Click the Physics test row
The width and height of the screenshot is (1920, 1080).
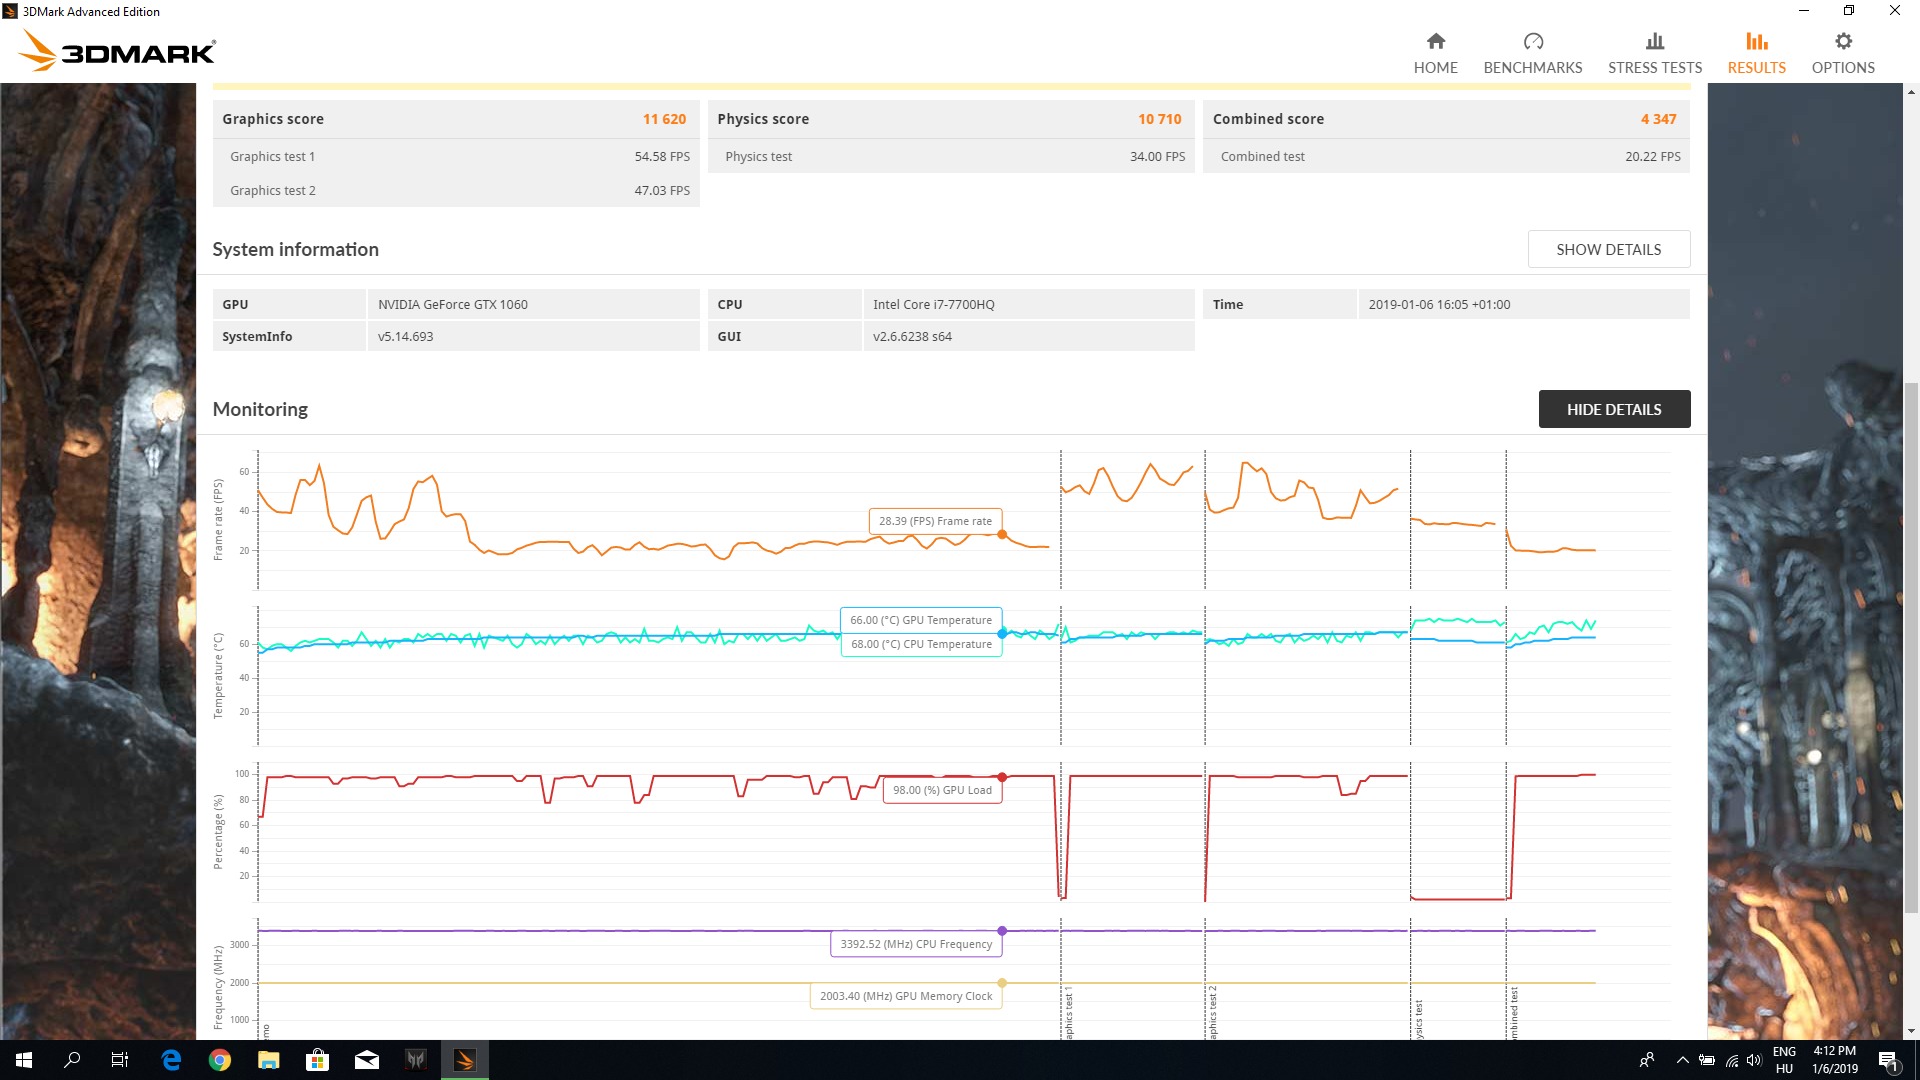(951, 156)
